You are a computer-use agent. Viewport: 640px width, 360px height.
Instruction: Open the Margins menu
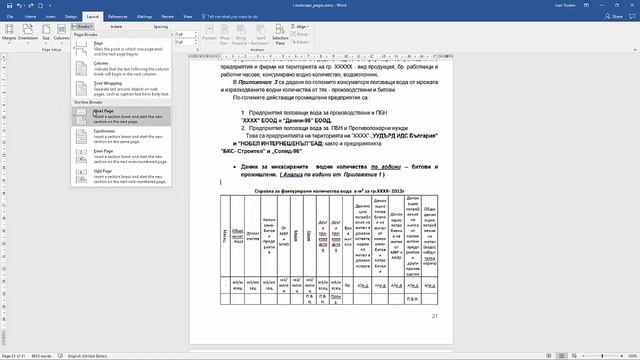tap(9, 33)
